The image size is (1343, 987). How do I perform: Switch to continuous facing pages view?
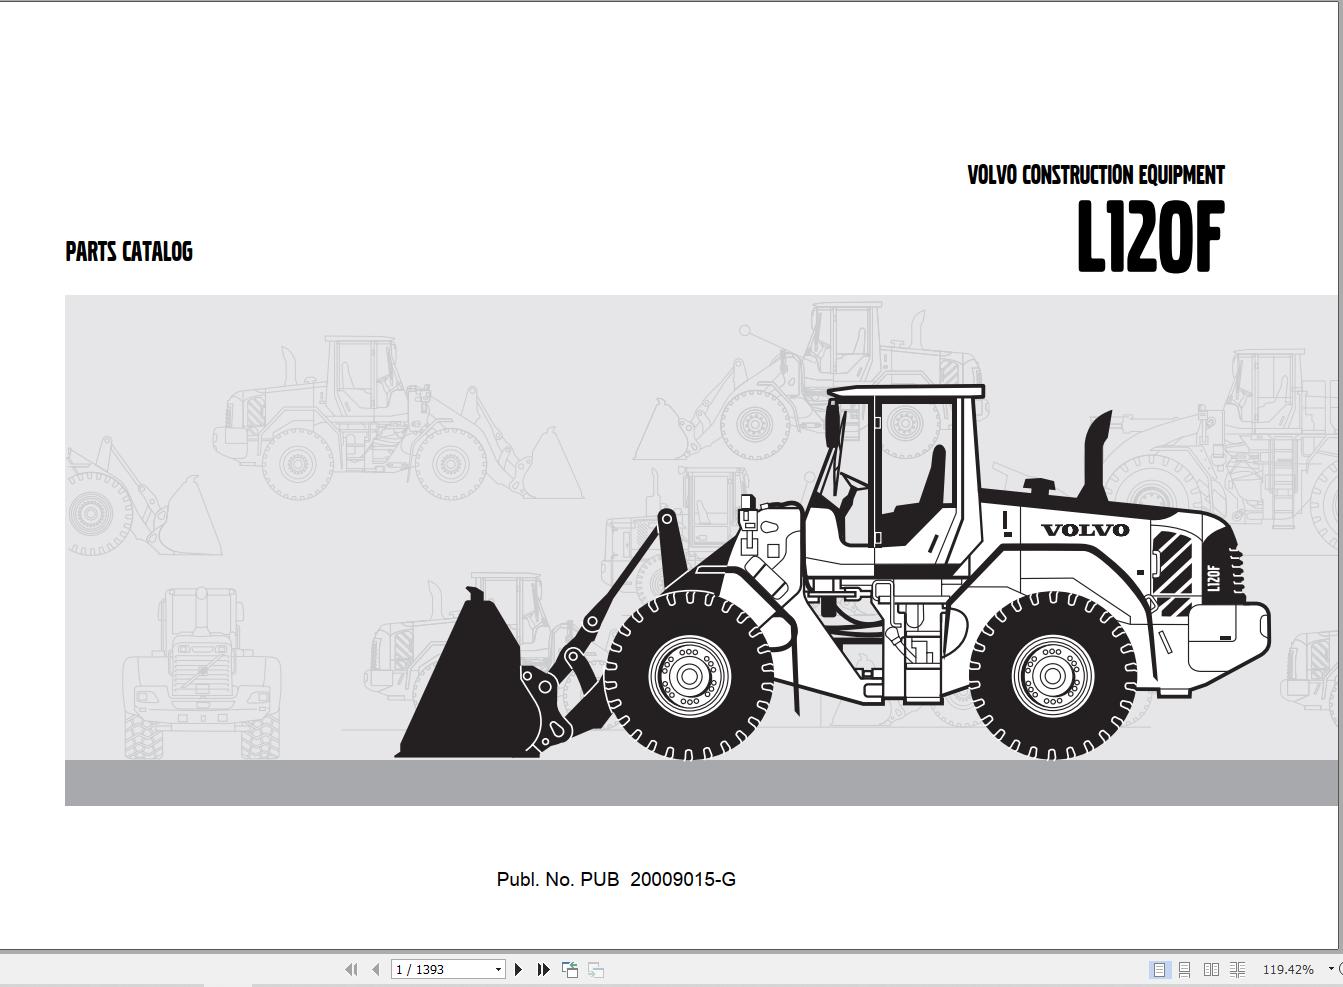[1237, 969]
